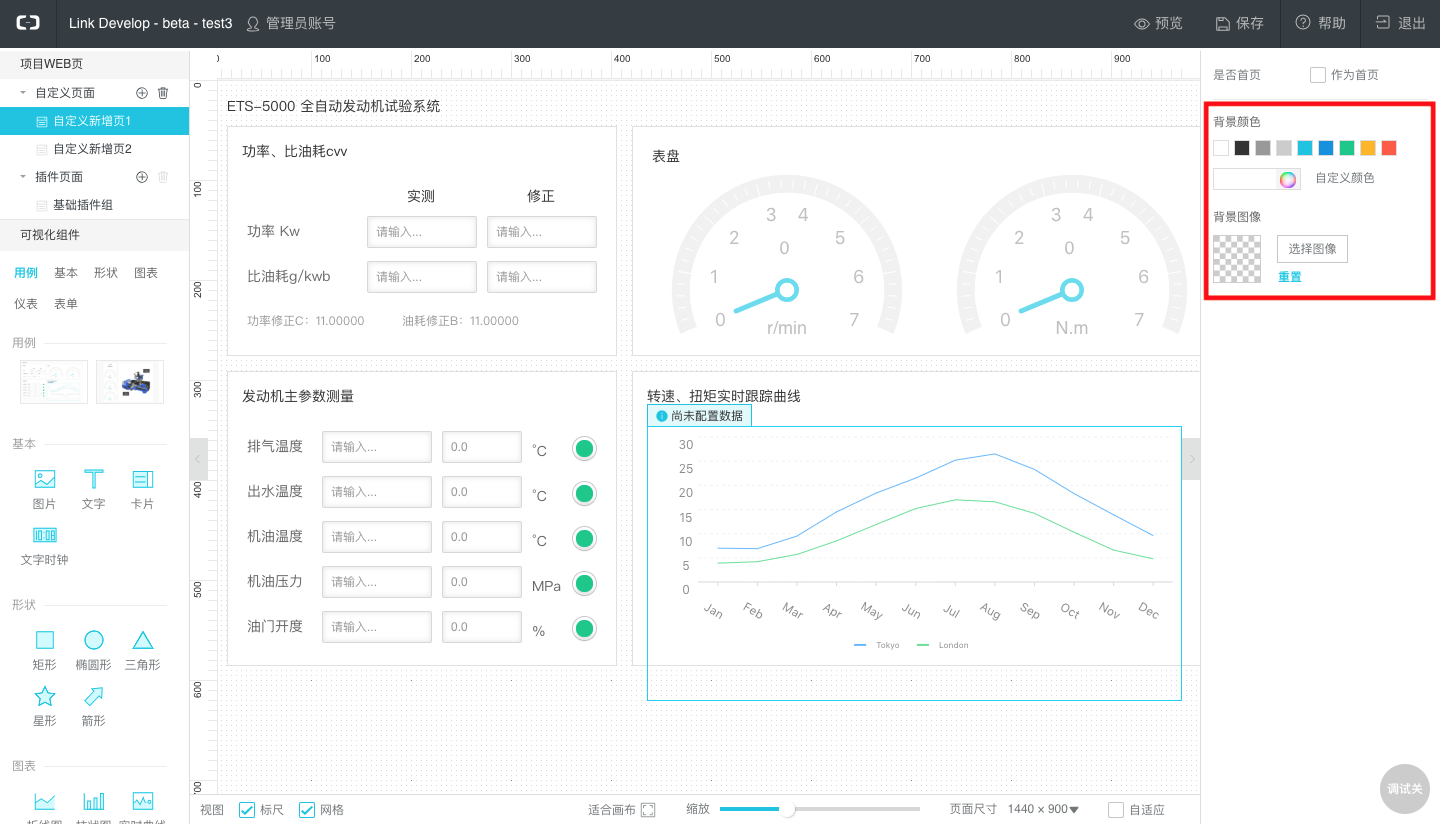Click the 缩放 zoom slider handle
This screenshot has height=824, width=1440.
pos(787,809)
